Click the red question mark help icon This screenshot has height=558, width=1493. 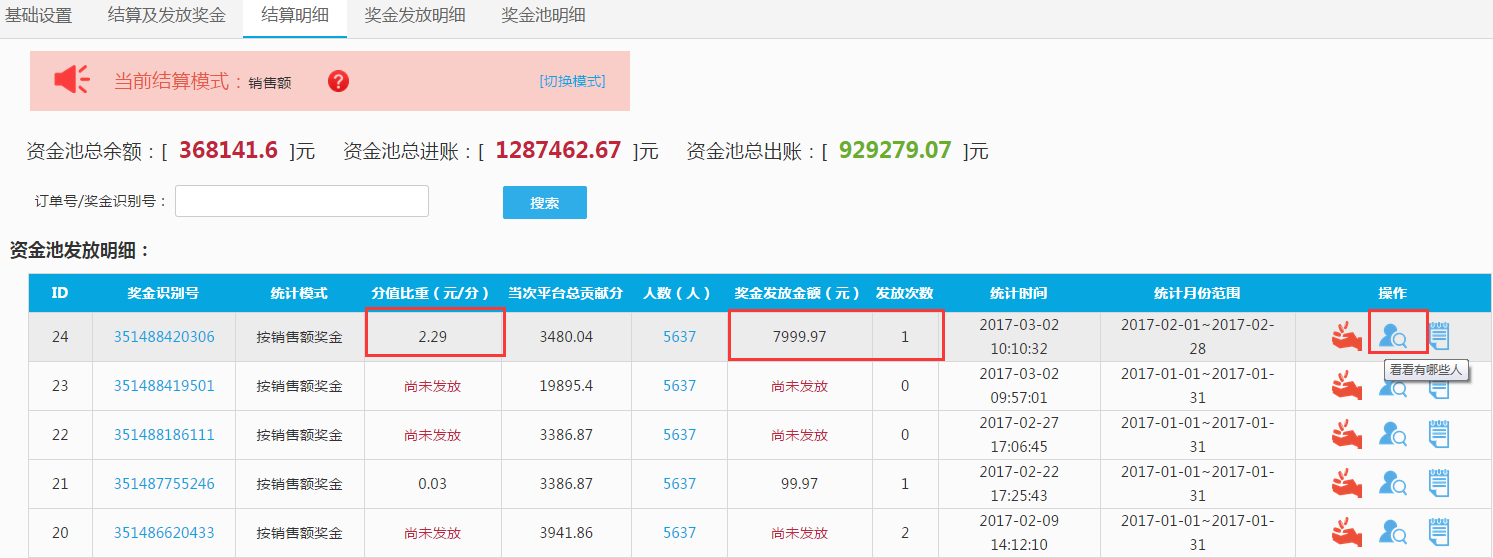(338, 81)
